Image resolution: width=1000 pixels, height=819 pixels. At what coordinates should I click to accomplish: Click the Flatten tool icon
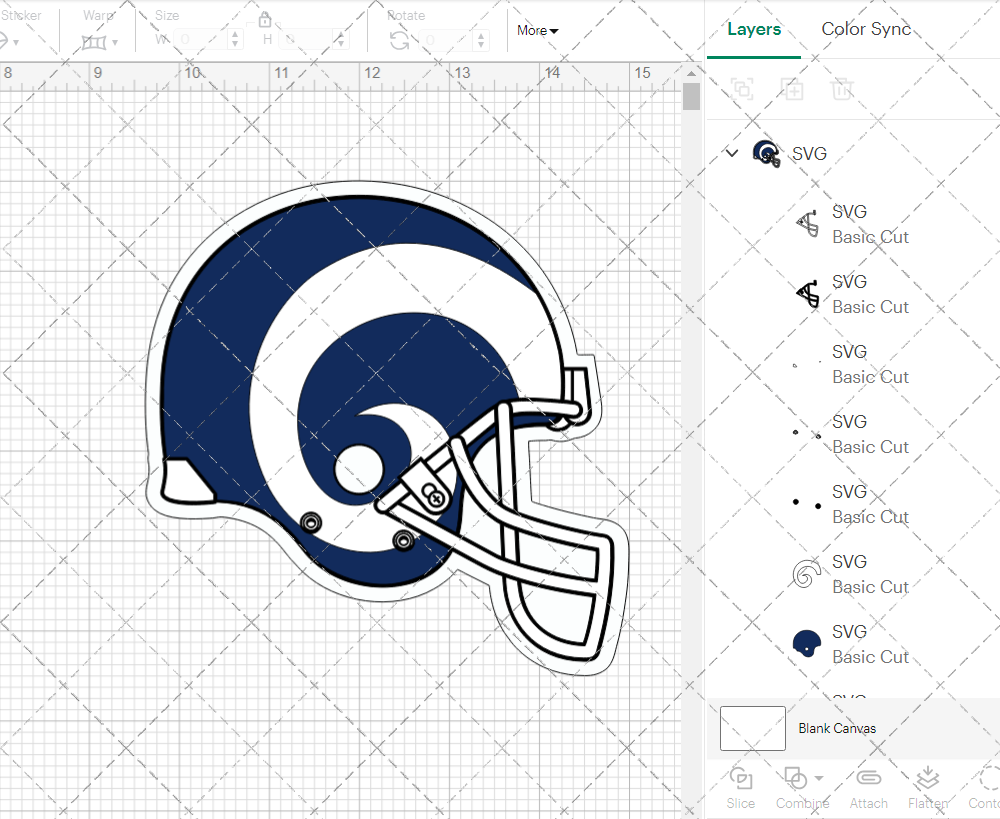coord(927,778)
